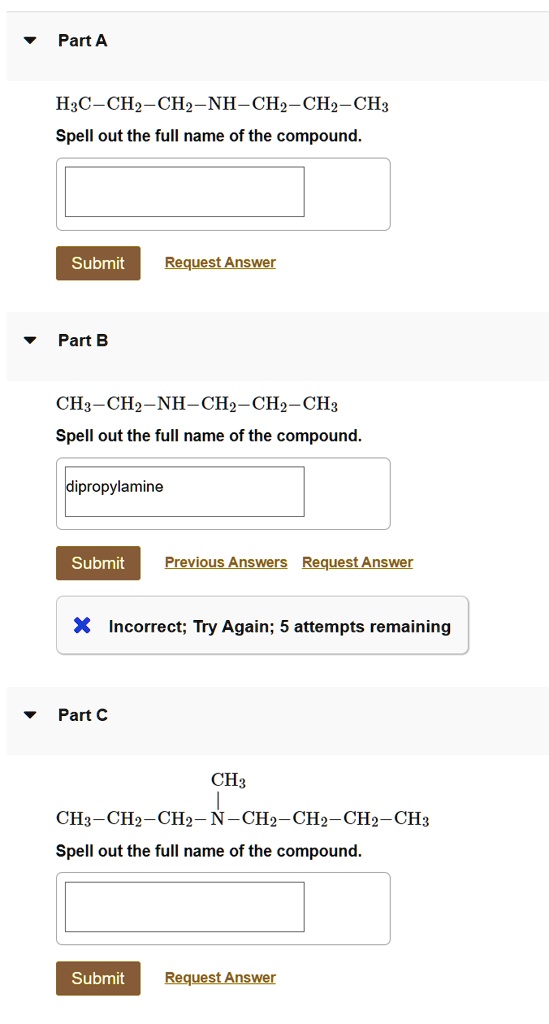
Task: Open Request Answer link for Part B
Action: pyautogui.click(x=357, y=562)
